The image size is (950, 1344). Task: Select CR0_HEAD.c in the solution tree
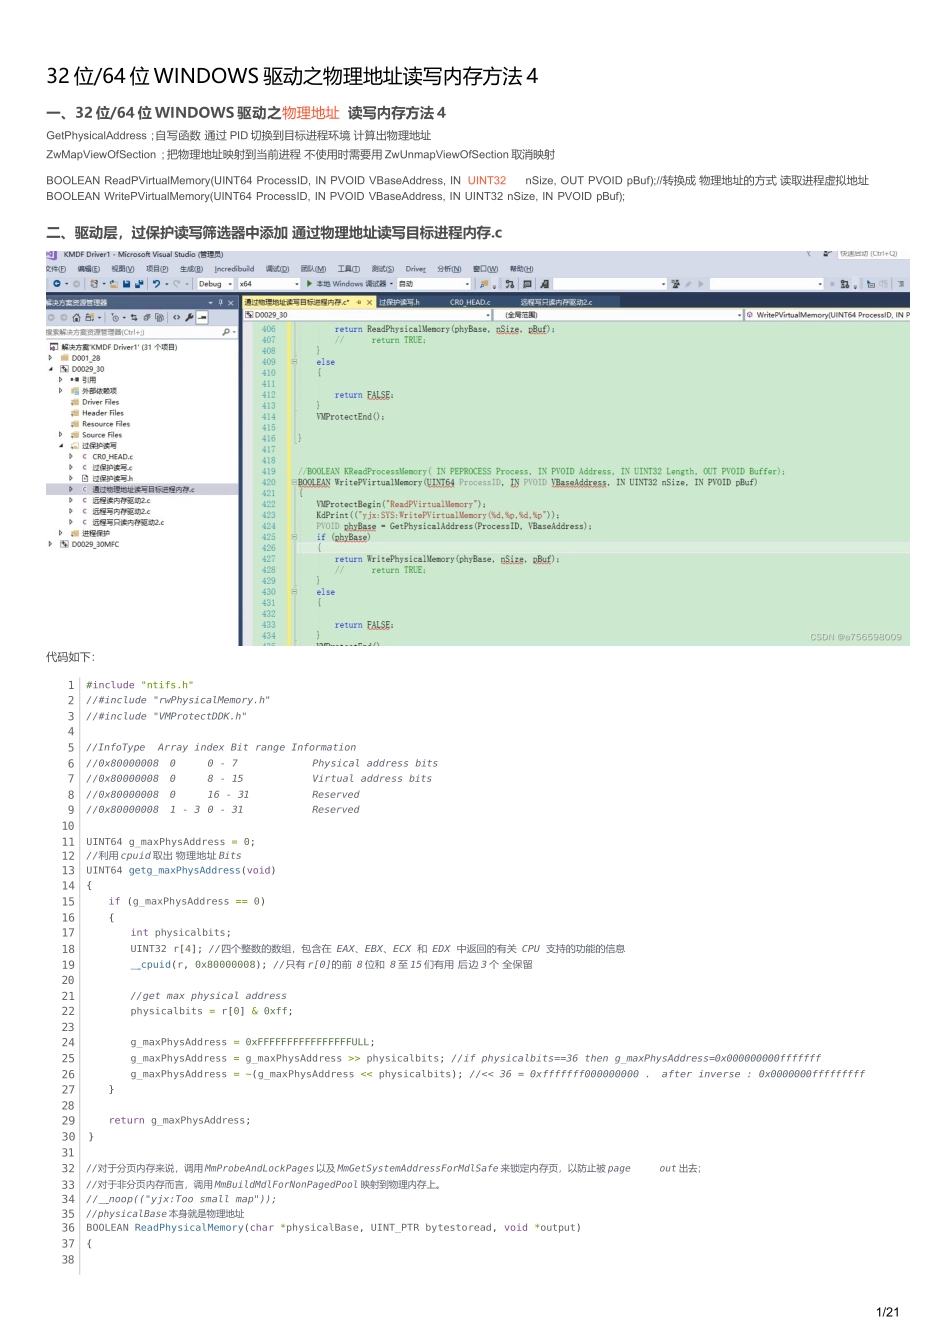pos(112,457)
